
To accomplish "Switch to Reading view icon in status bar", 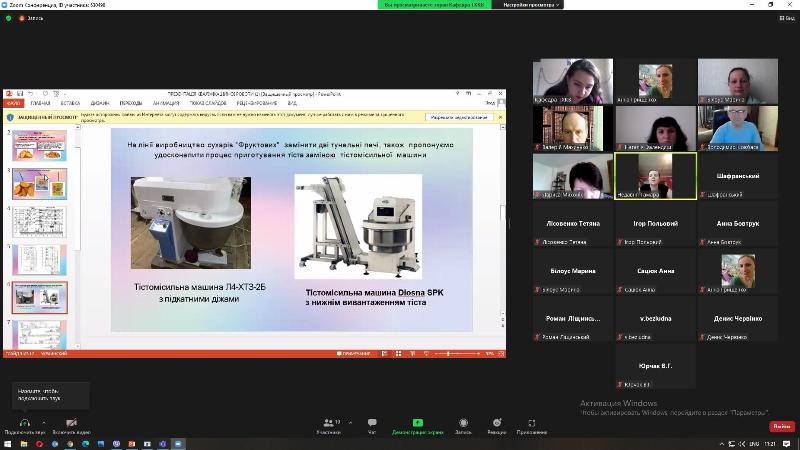I will click(412, 354).
